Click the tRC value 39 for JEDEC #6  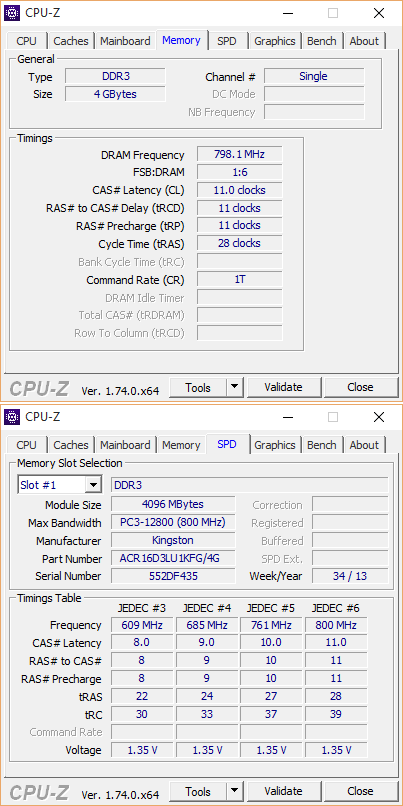coord(336,714)
